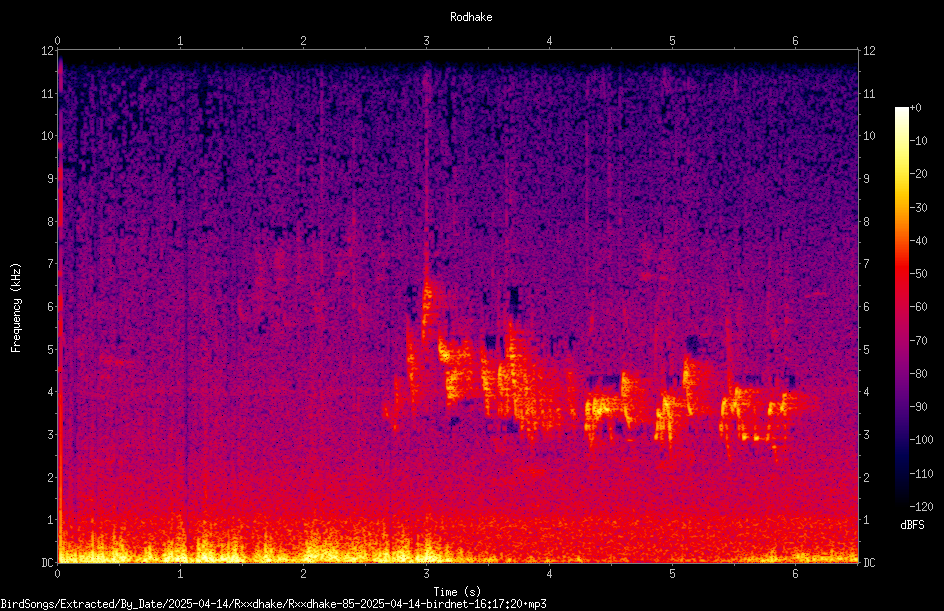
Task: Click the Time (s) axis title
Action: point(457,592)
